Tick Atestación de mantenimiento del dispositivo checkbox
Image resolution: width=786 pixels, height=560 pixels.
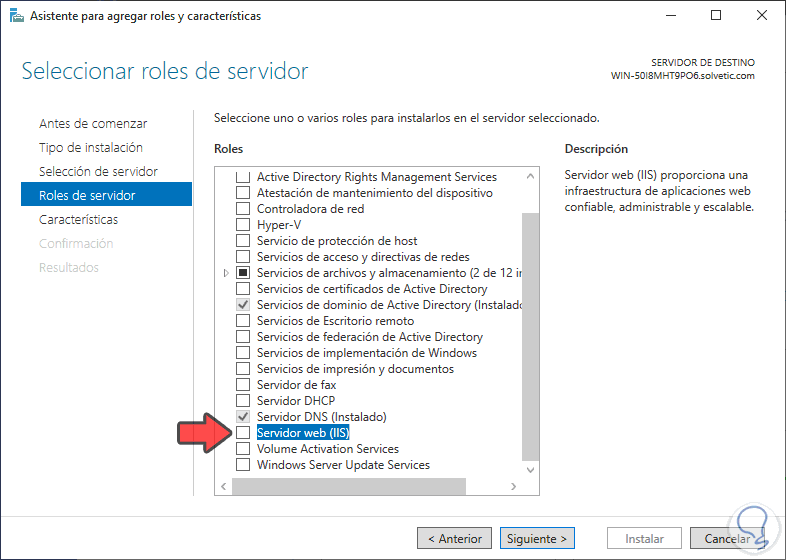click(243, 193)
